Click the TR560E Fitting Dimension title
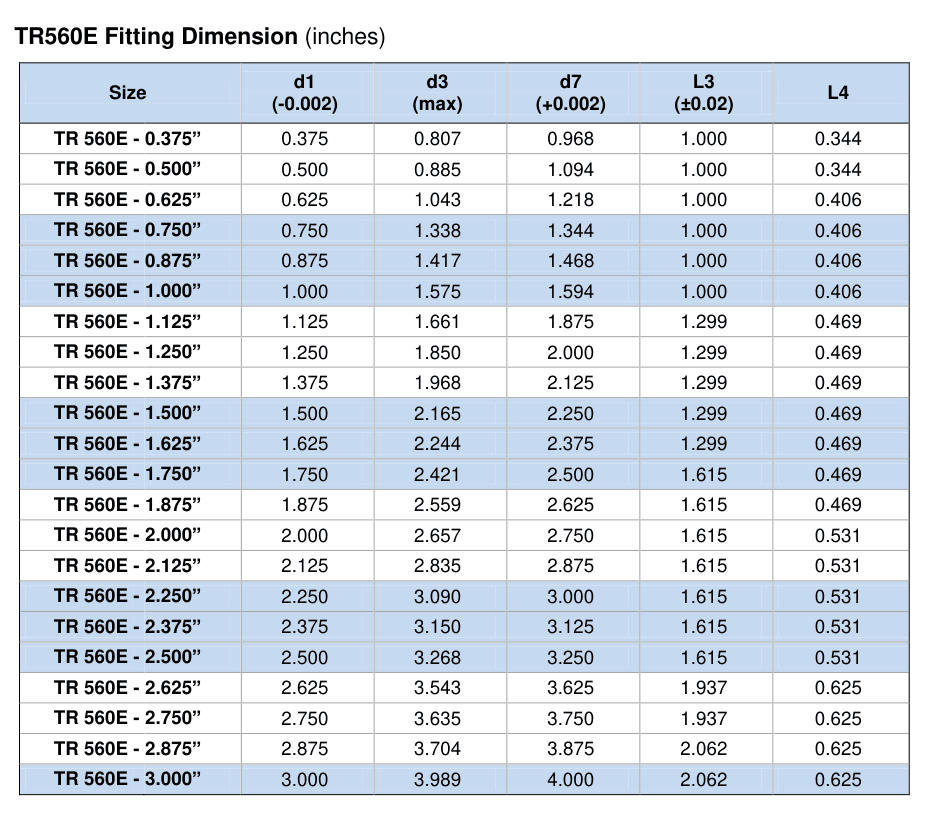 click(200, 37)
